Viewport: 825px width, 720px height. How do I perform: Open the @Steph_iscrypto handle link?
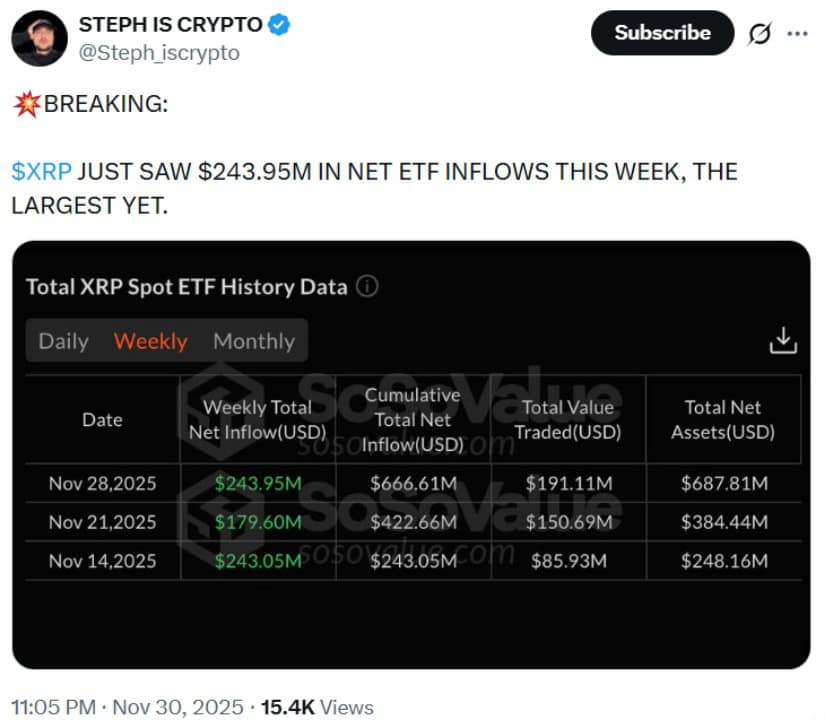click(159, 53)
